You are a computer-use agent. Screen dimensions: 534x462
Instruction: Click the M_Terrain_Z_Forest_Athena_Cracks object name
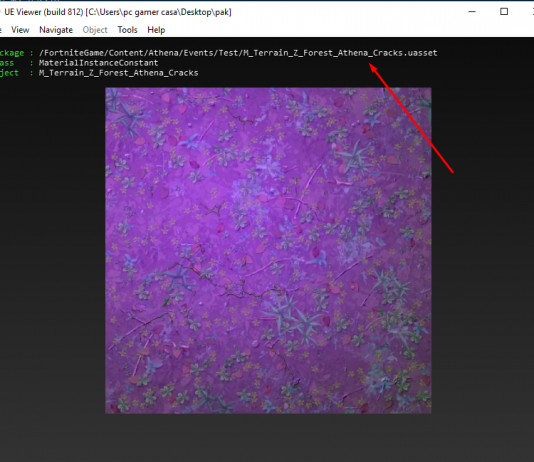click(119, 73)
